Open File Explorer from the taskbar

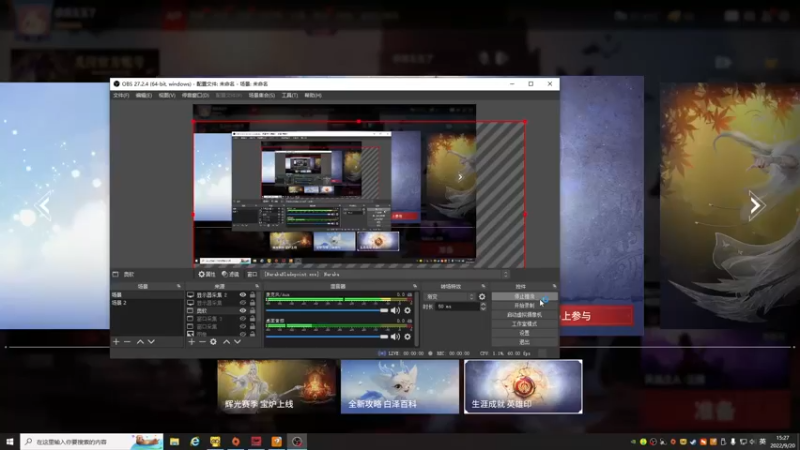pyautogui.click(x=174, y=441)
